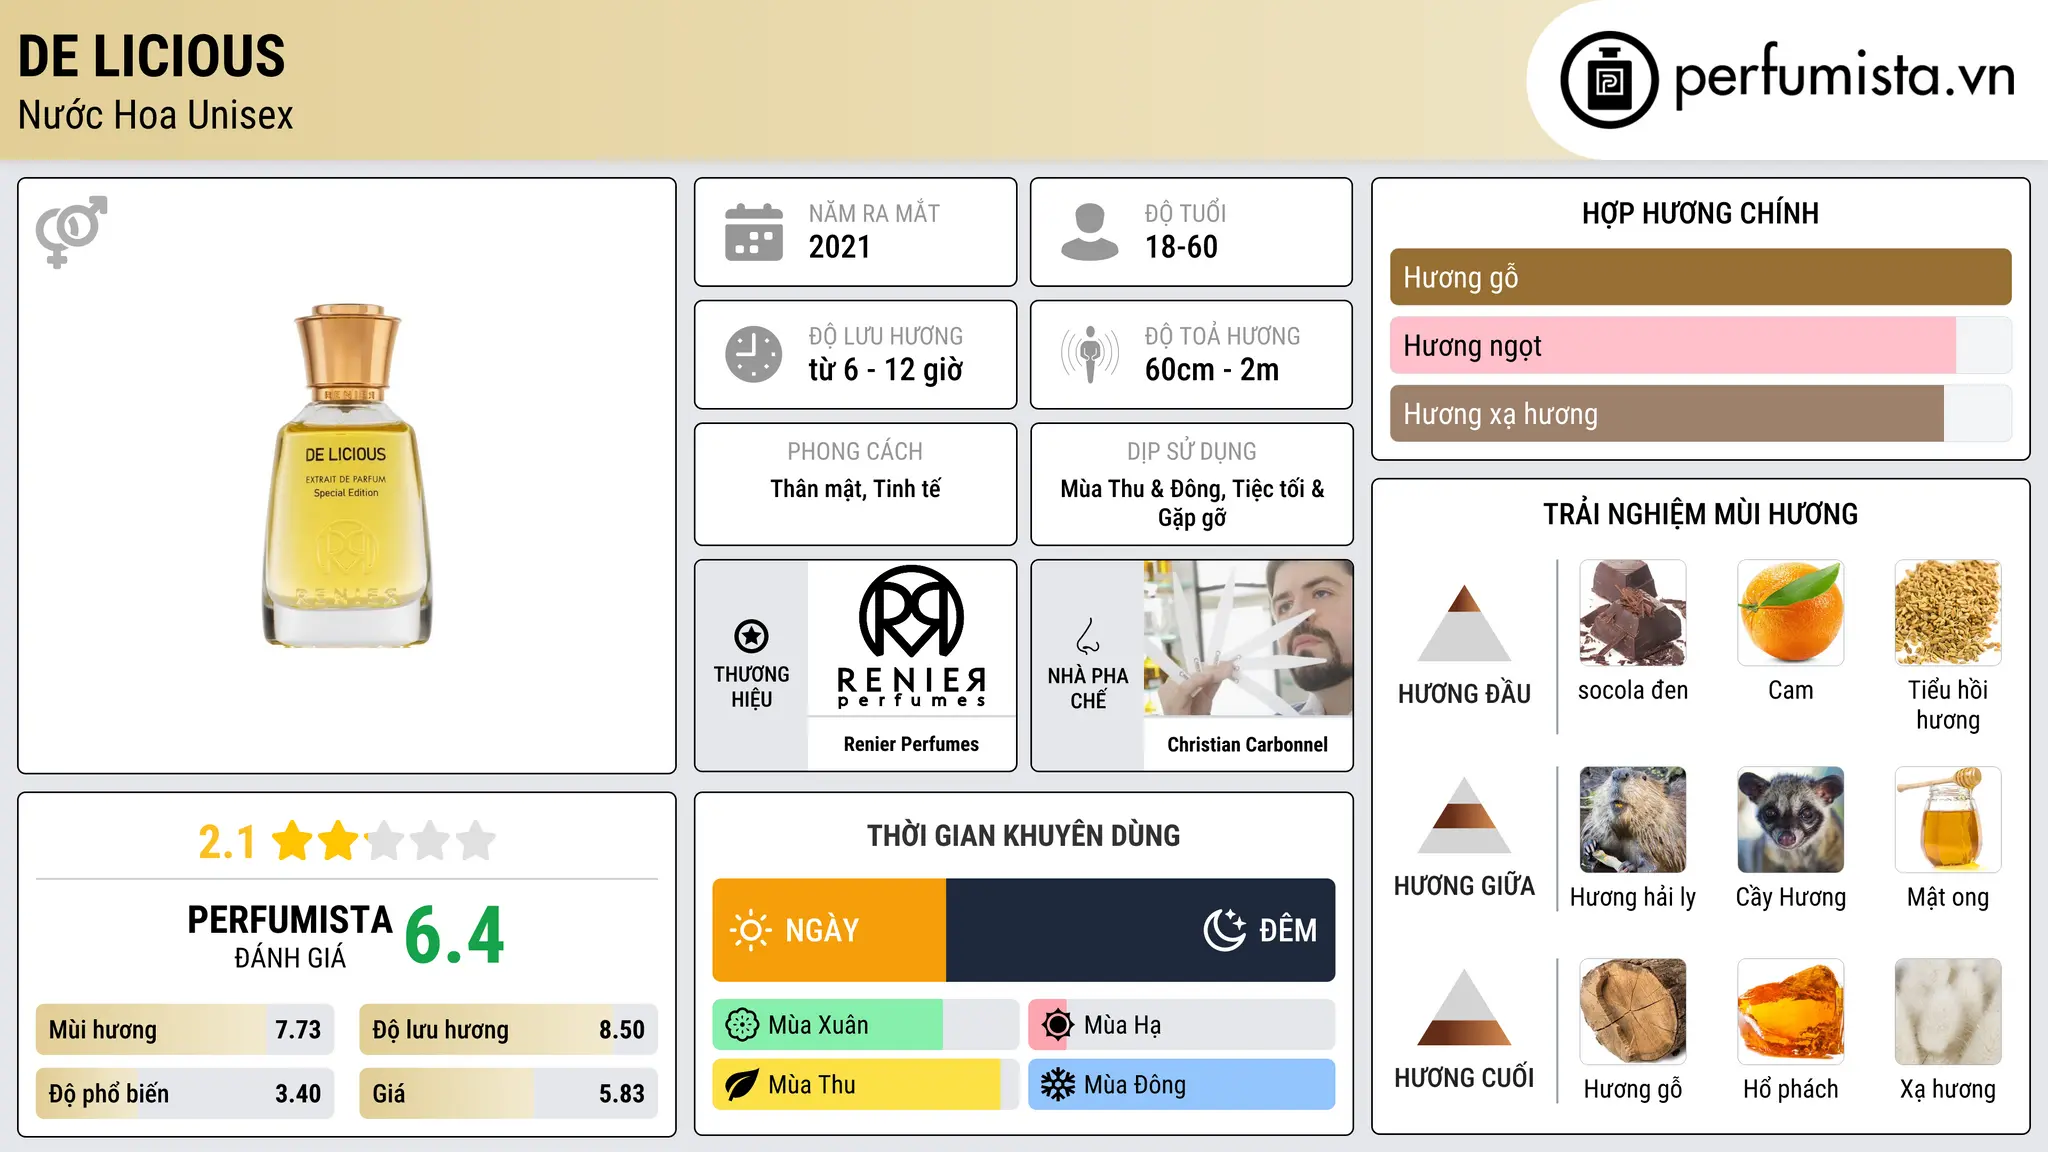Click the yellow rating stars
This screenshot has width=2048, height=1152.
point(384,841)
